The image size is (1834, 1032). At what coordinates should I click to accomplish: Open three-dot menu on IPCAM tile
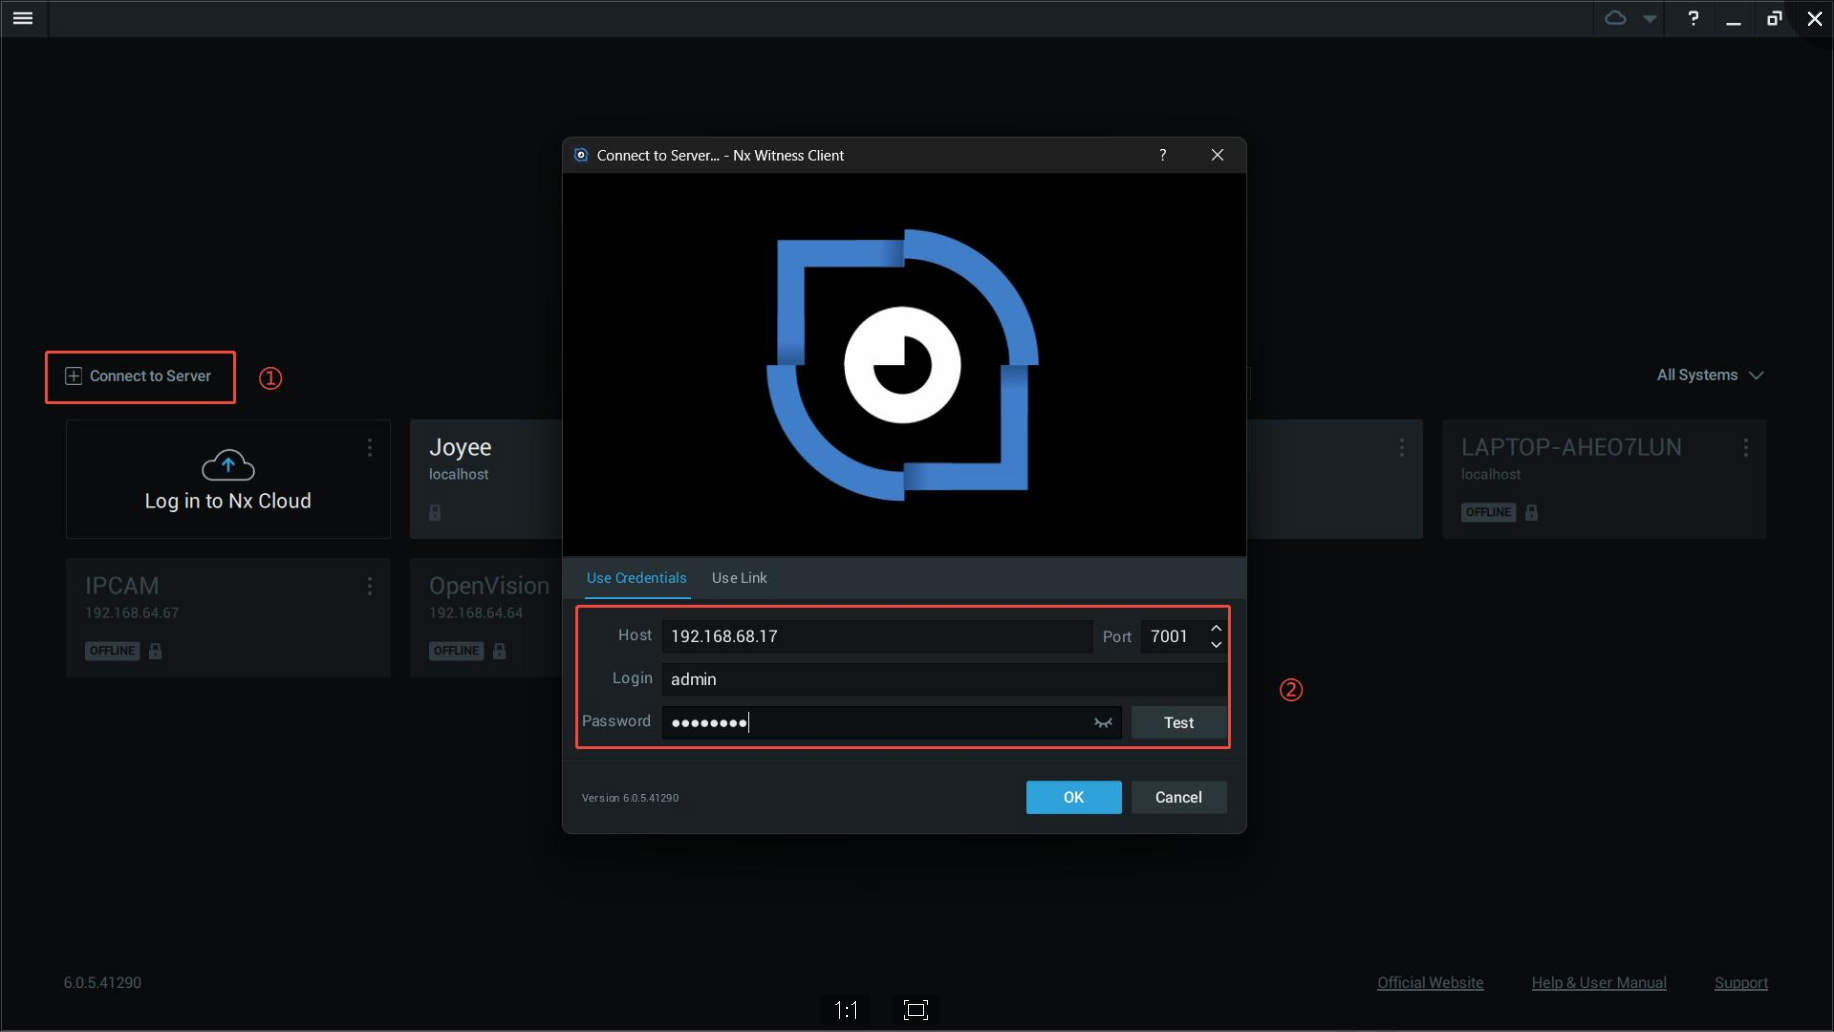click(x=370, y=586)
